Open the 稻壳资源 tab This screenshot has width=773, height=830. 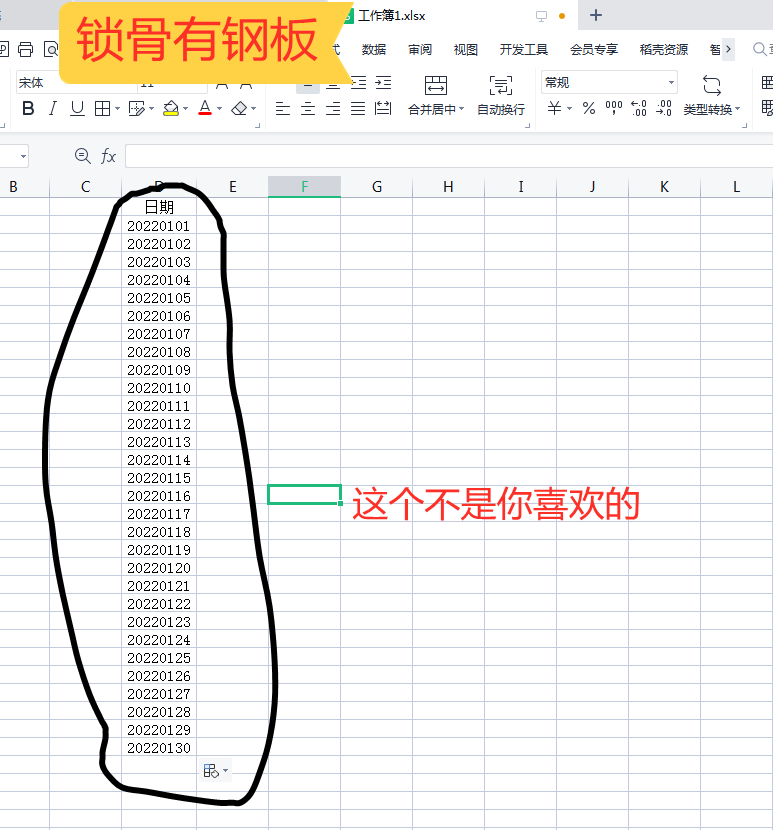pyautogui.click(x=663, y=50)
